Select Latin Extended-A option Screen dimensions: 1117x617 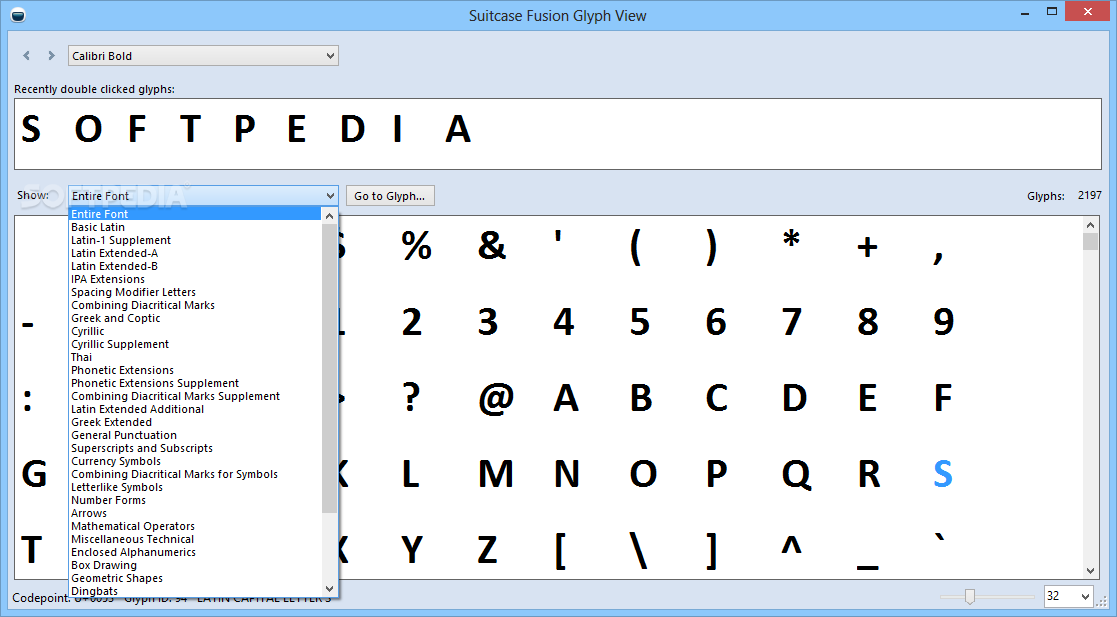[x=195, y=253]
